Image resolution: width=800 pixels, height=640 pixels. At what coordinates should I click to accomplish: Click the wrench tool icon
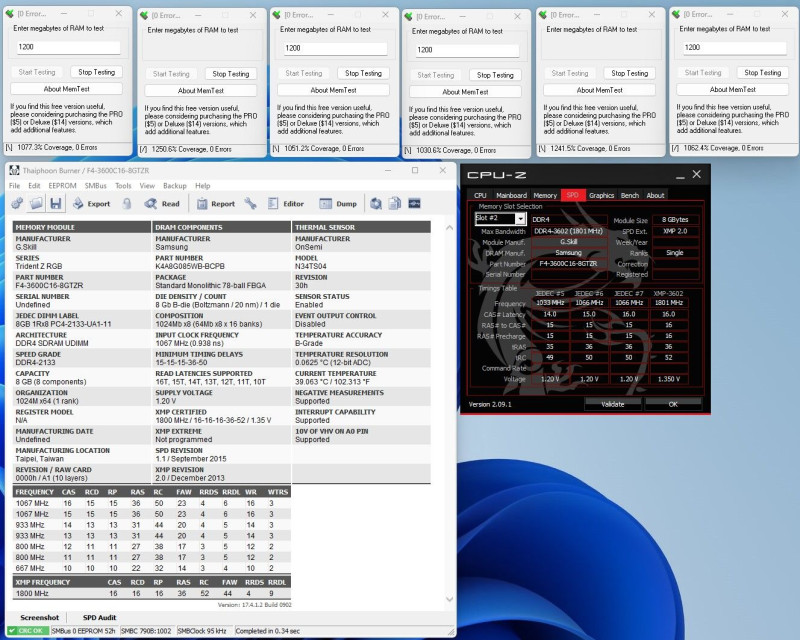tap(250, 204)
